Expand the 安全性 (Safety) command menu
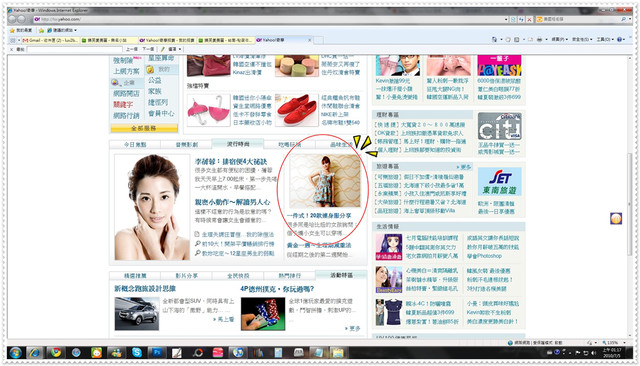 582,40
